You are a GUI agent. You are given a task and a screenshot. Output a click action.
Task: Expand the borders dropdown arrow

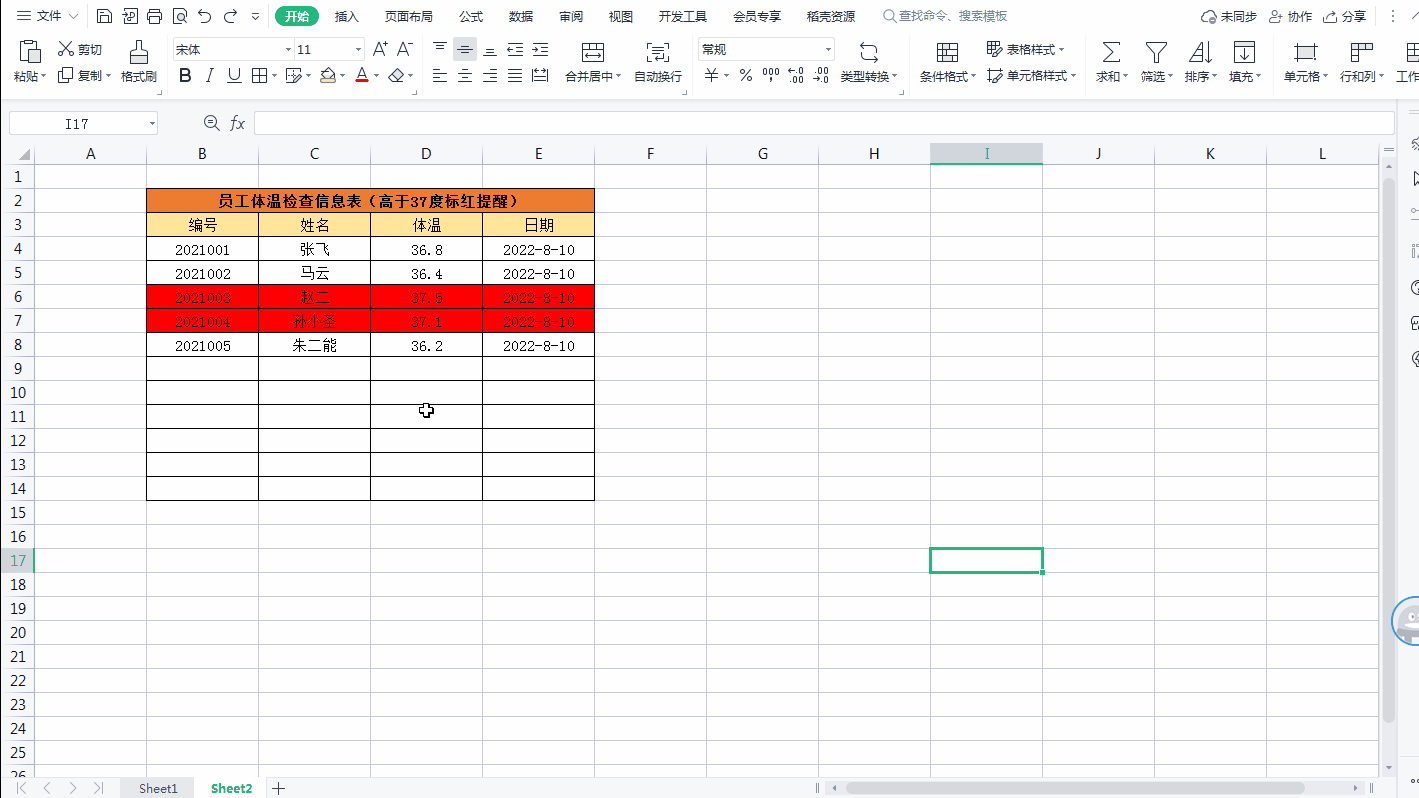pyautogui.click(x=275, y=76)
